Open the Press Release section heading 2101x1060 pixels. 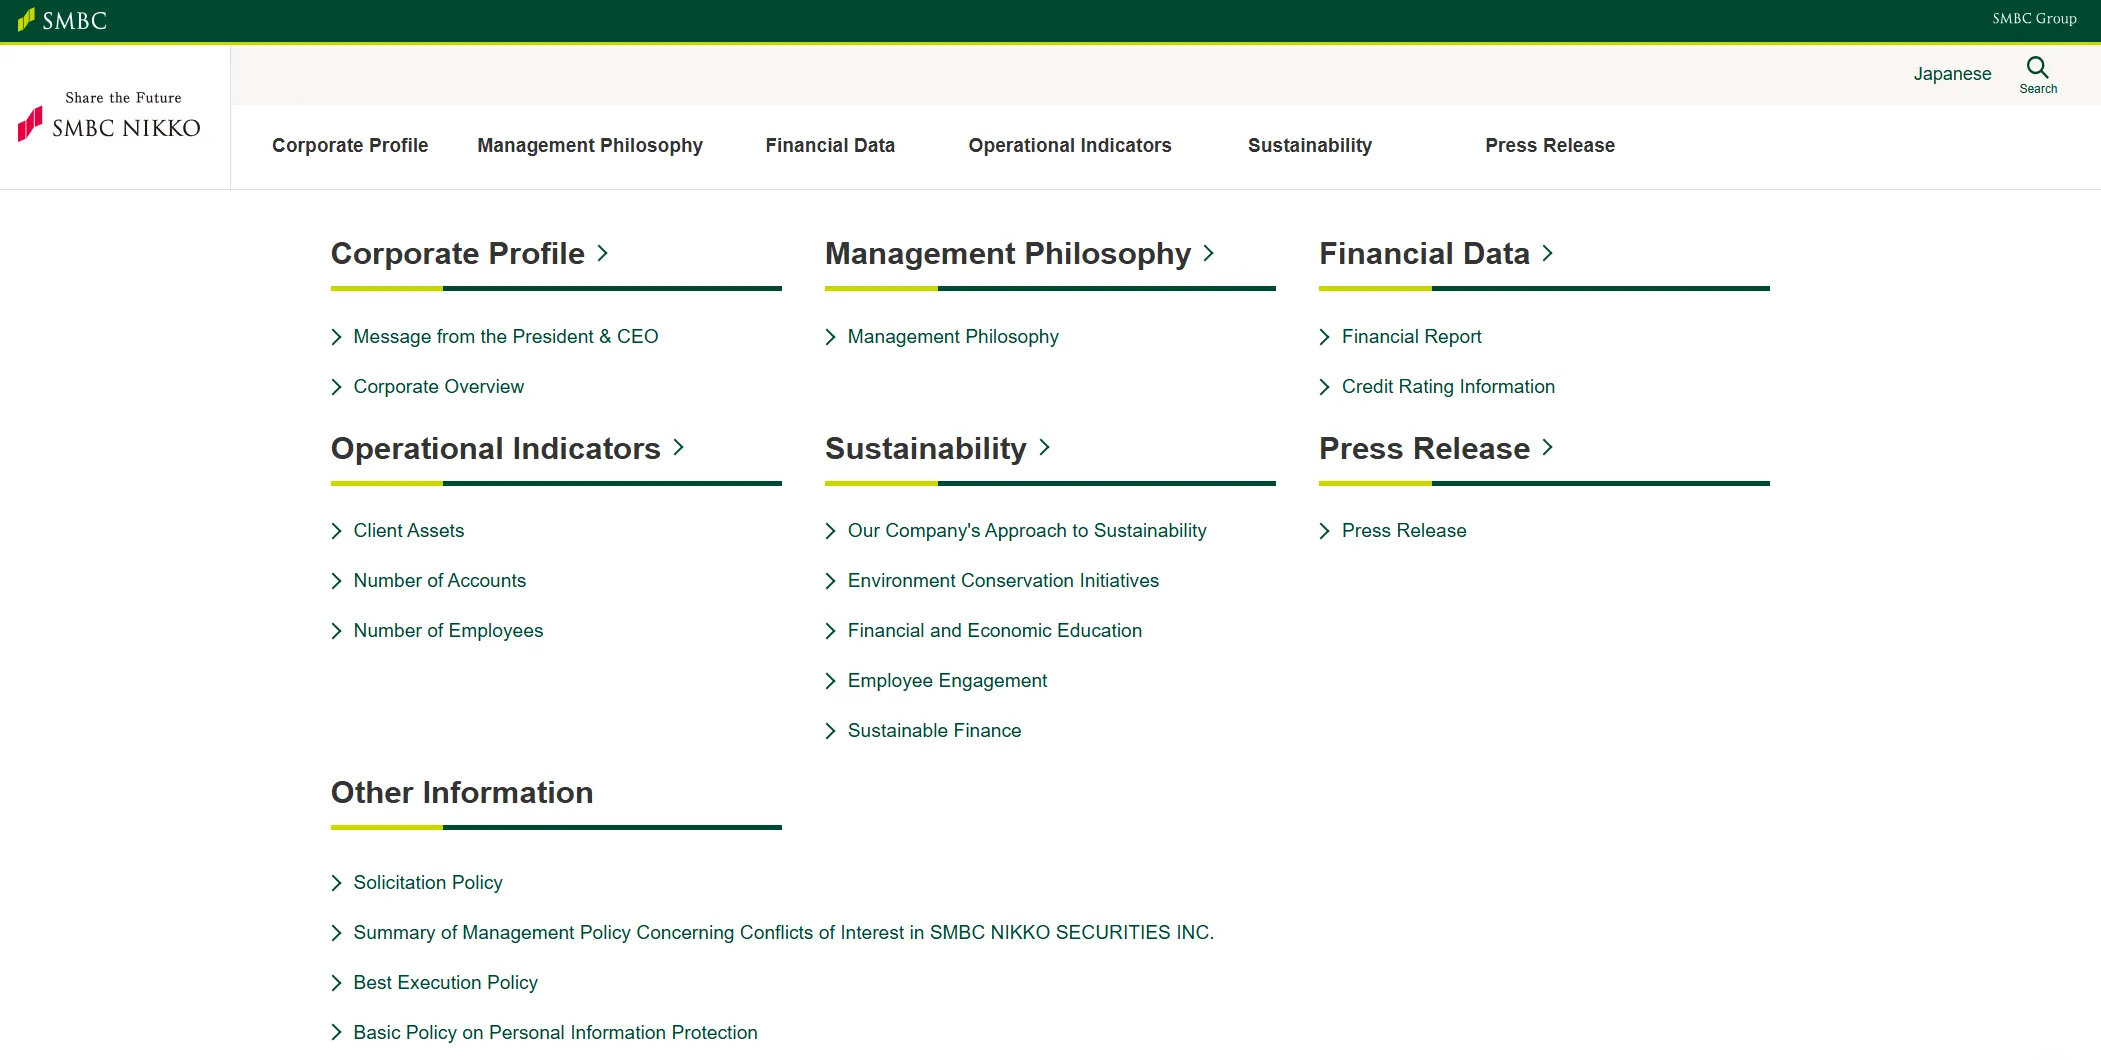point(1424,448)
